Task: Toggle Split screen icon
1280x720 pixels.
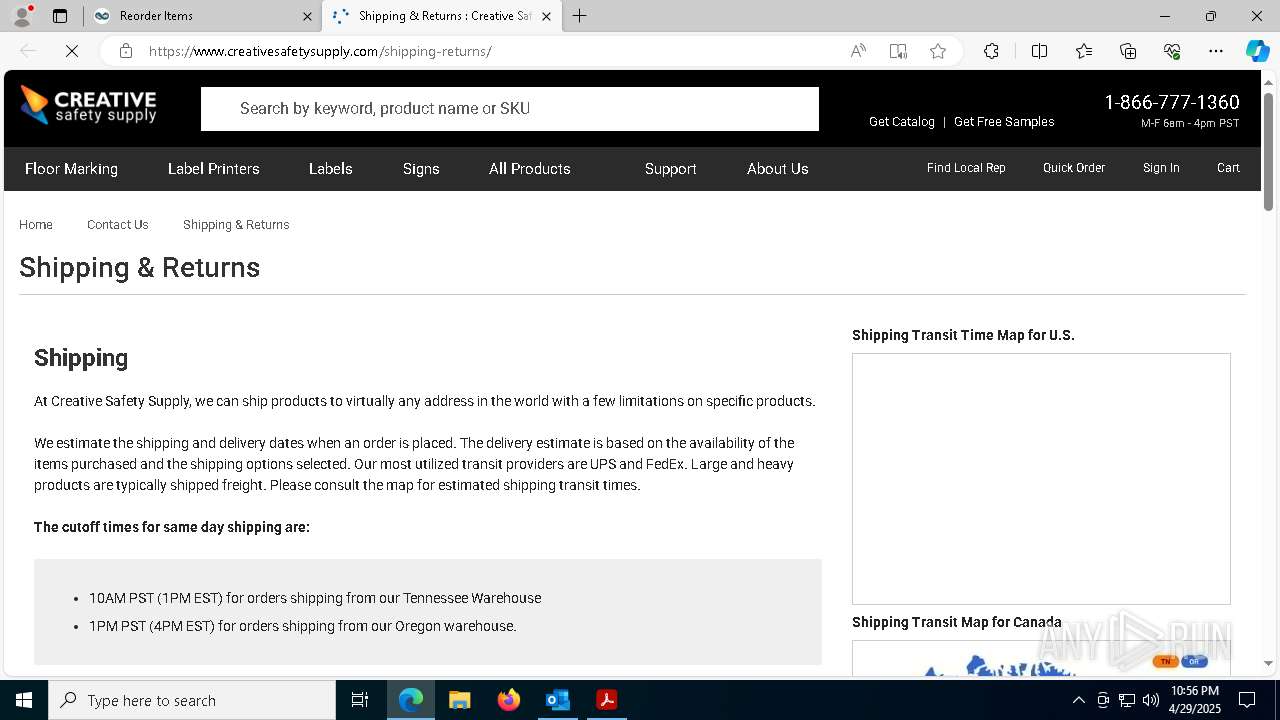Action: point(1039,51)
